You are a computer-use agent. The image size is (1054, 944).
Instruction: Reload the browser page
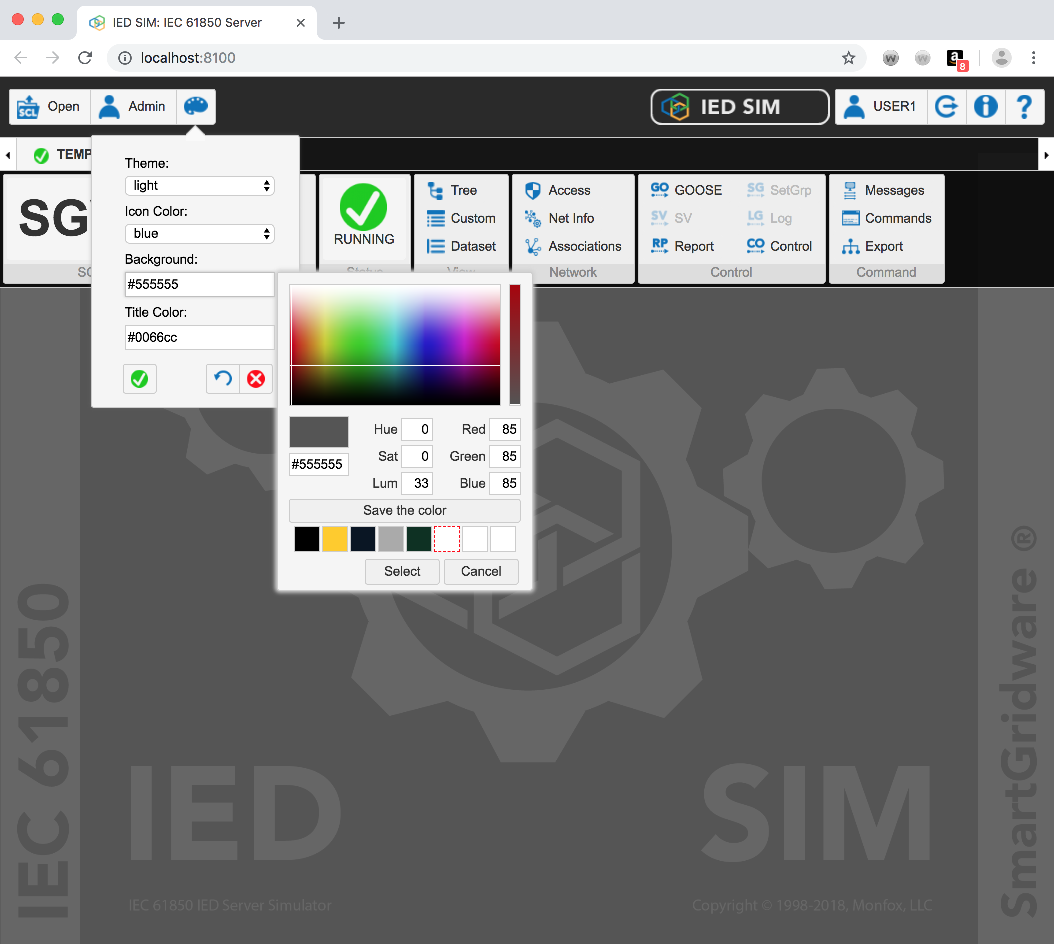coord(85,58)
